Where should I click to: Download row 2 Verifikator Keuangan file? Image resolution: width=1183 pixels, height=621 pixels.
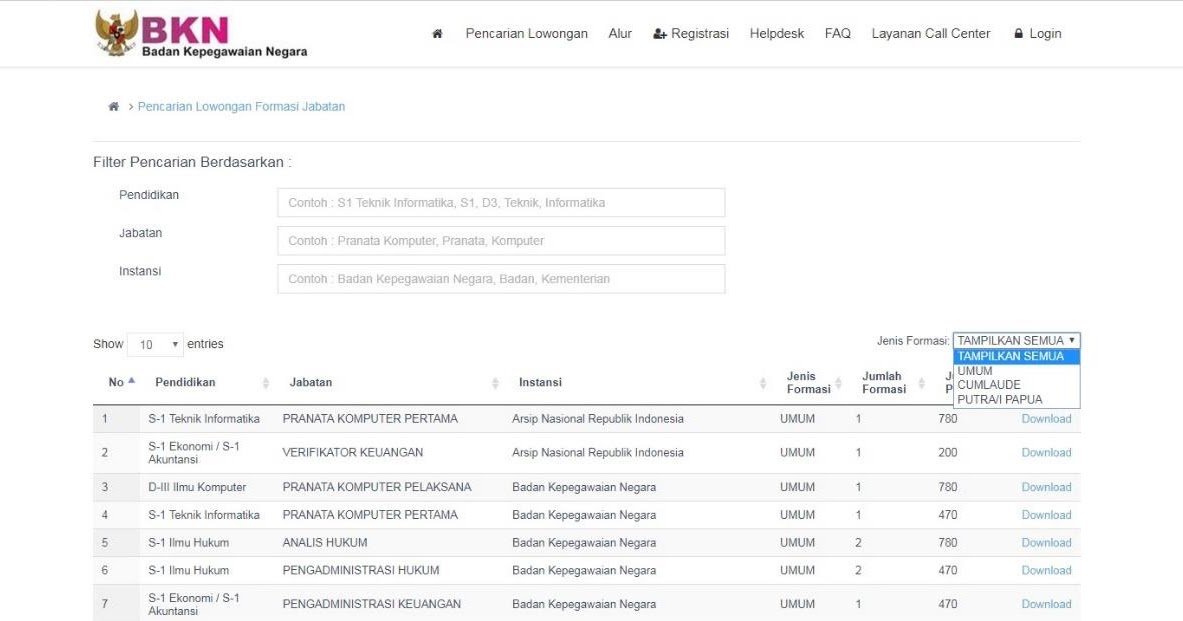[x=1046, y=453]
